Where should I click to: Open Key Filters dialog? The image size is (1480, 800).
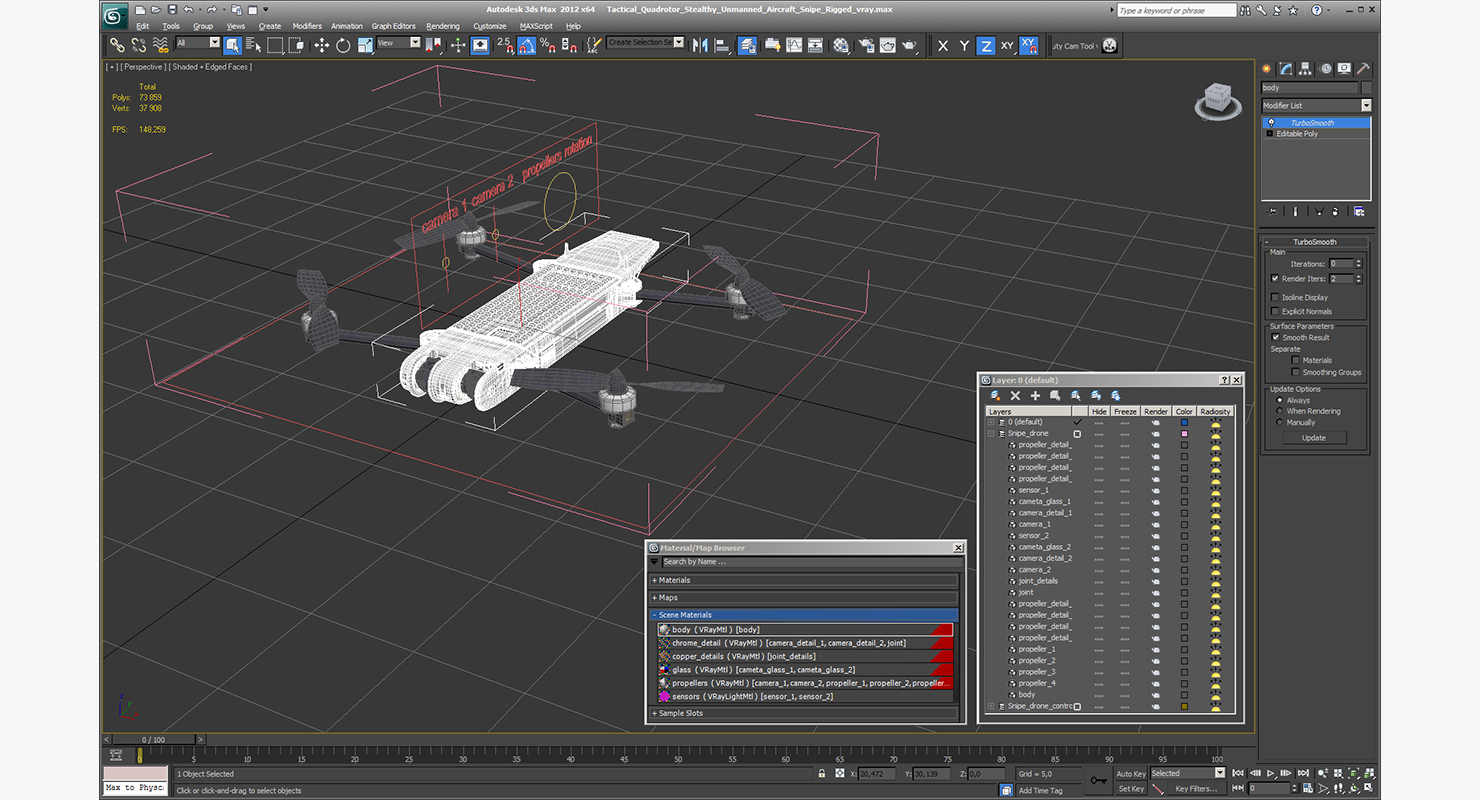pos(1196,788)
